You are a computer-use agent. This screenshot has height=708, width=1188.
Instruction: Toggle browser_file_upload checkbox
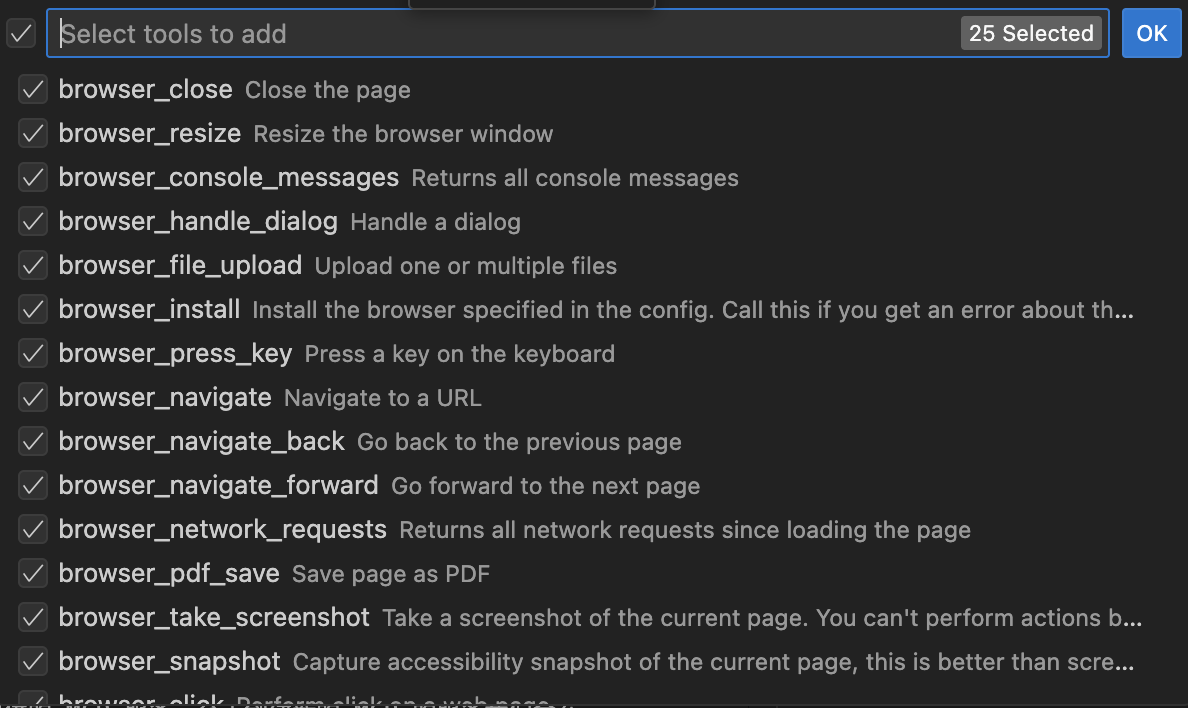(x=33, y=265)
